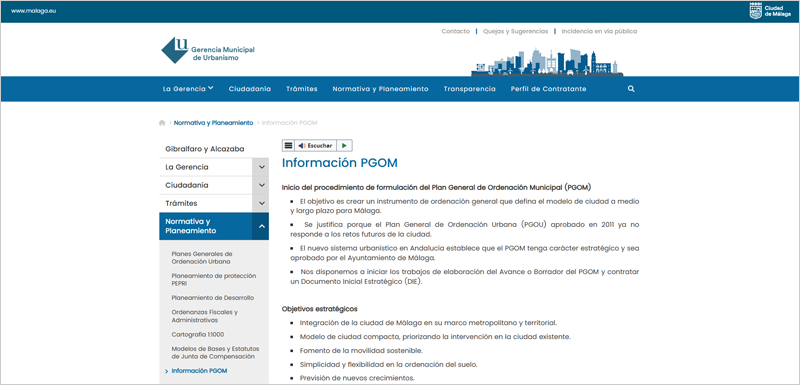Go to home via breadcrumb house icon
Image resolution: width=800 pixels, height=385 pixels.
click(x=162, y=123)
